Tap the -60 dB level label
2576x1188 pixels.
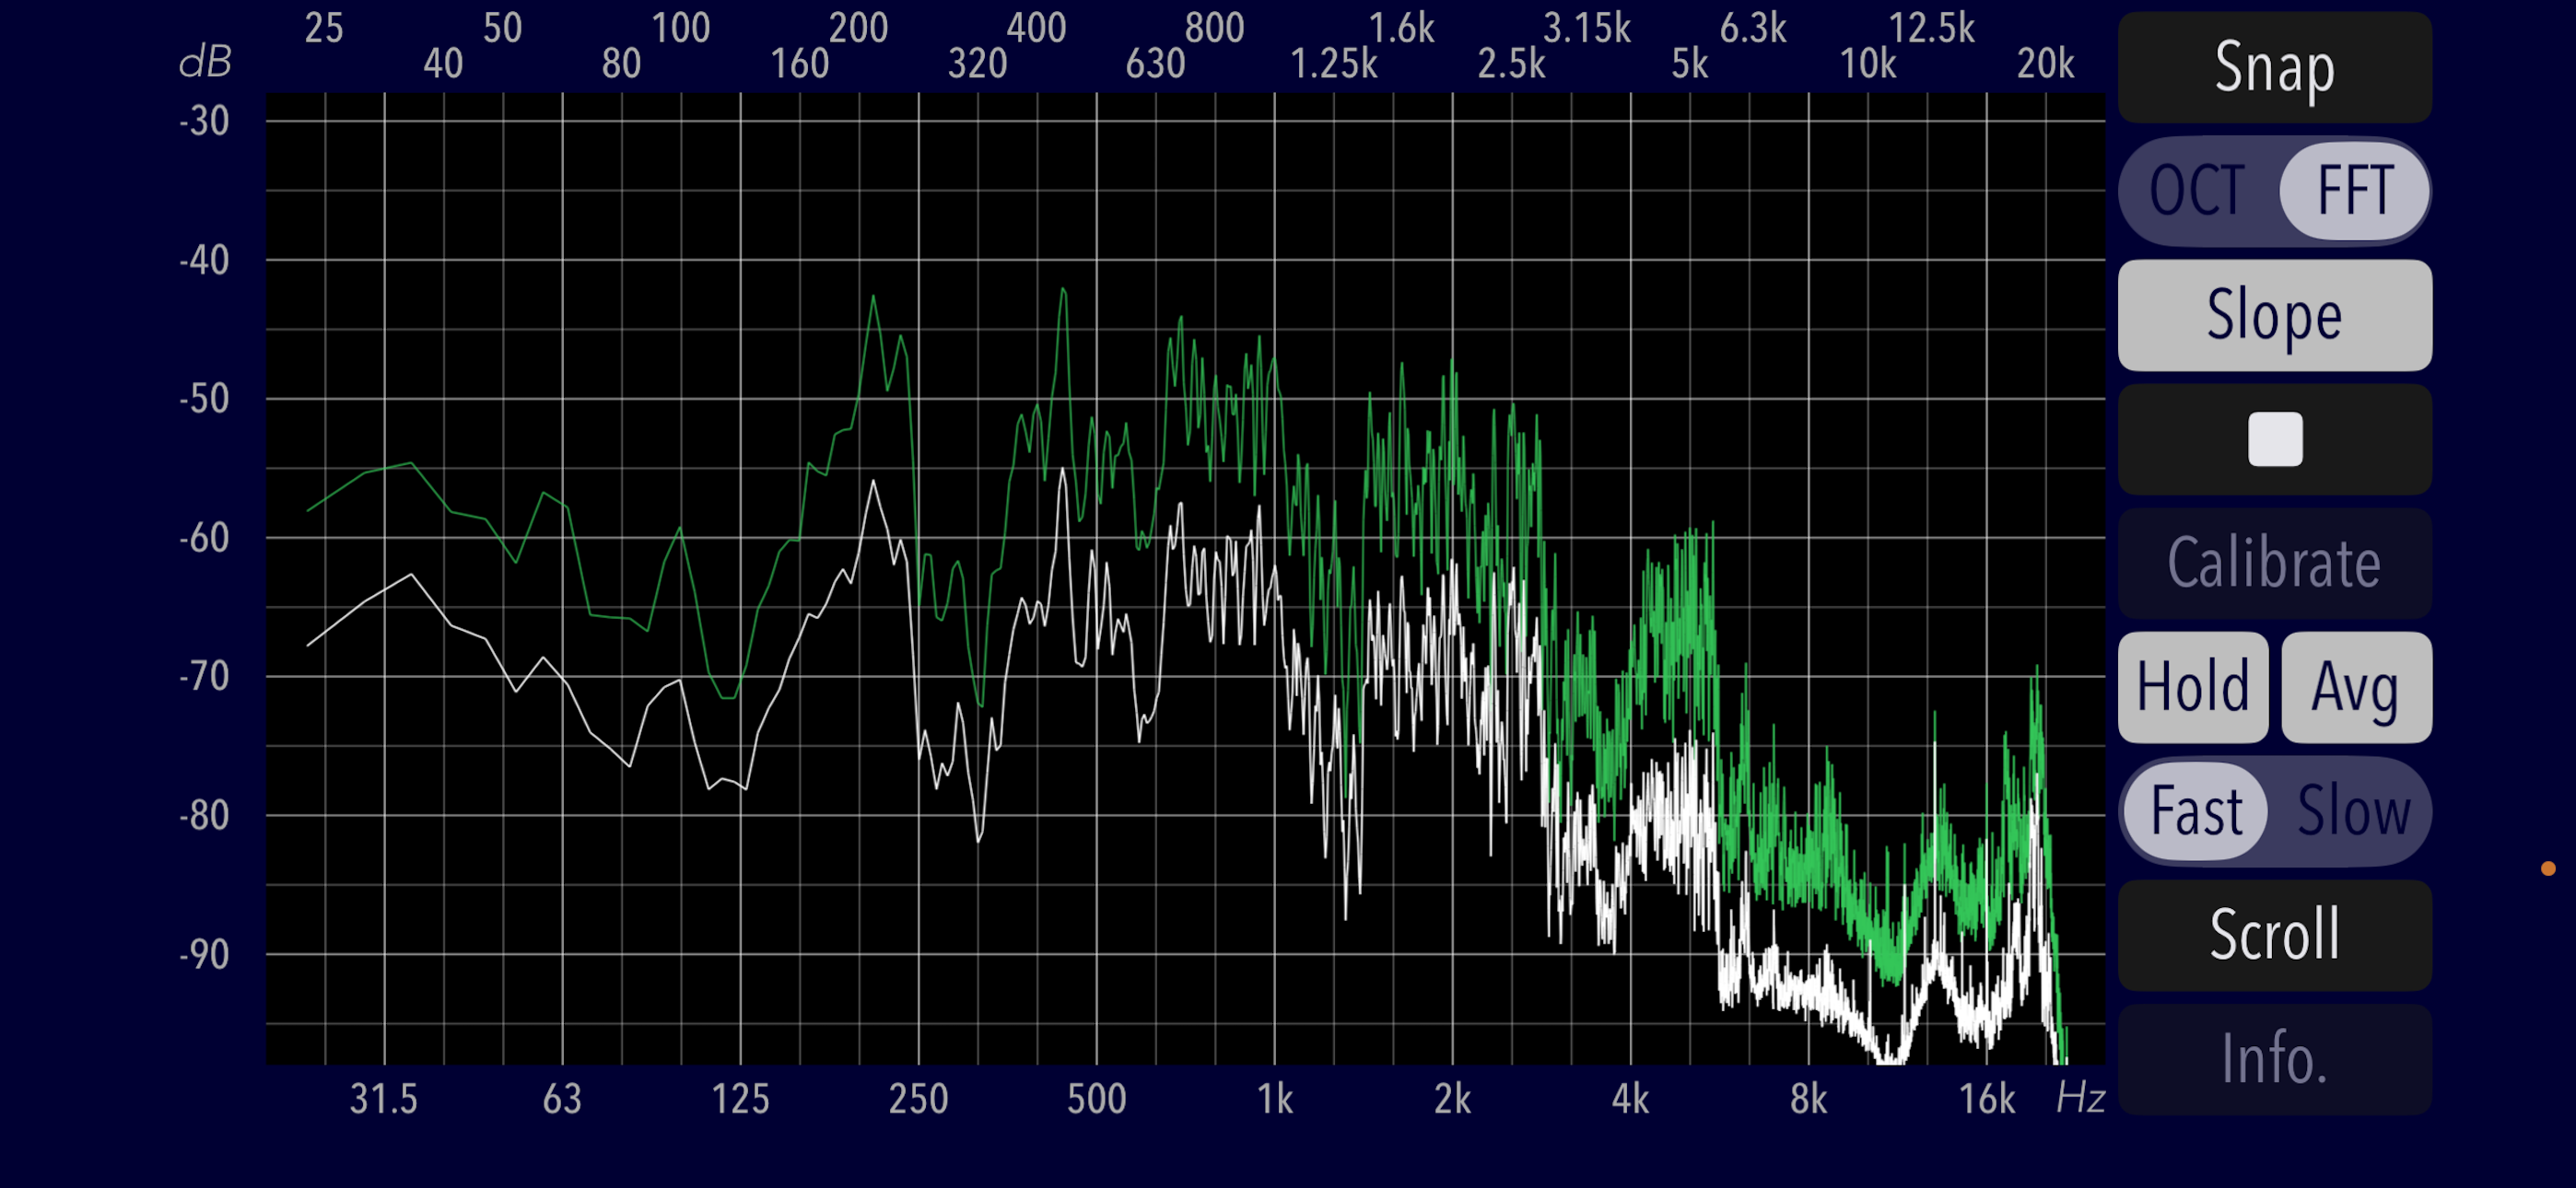204,538
